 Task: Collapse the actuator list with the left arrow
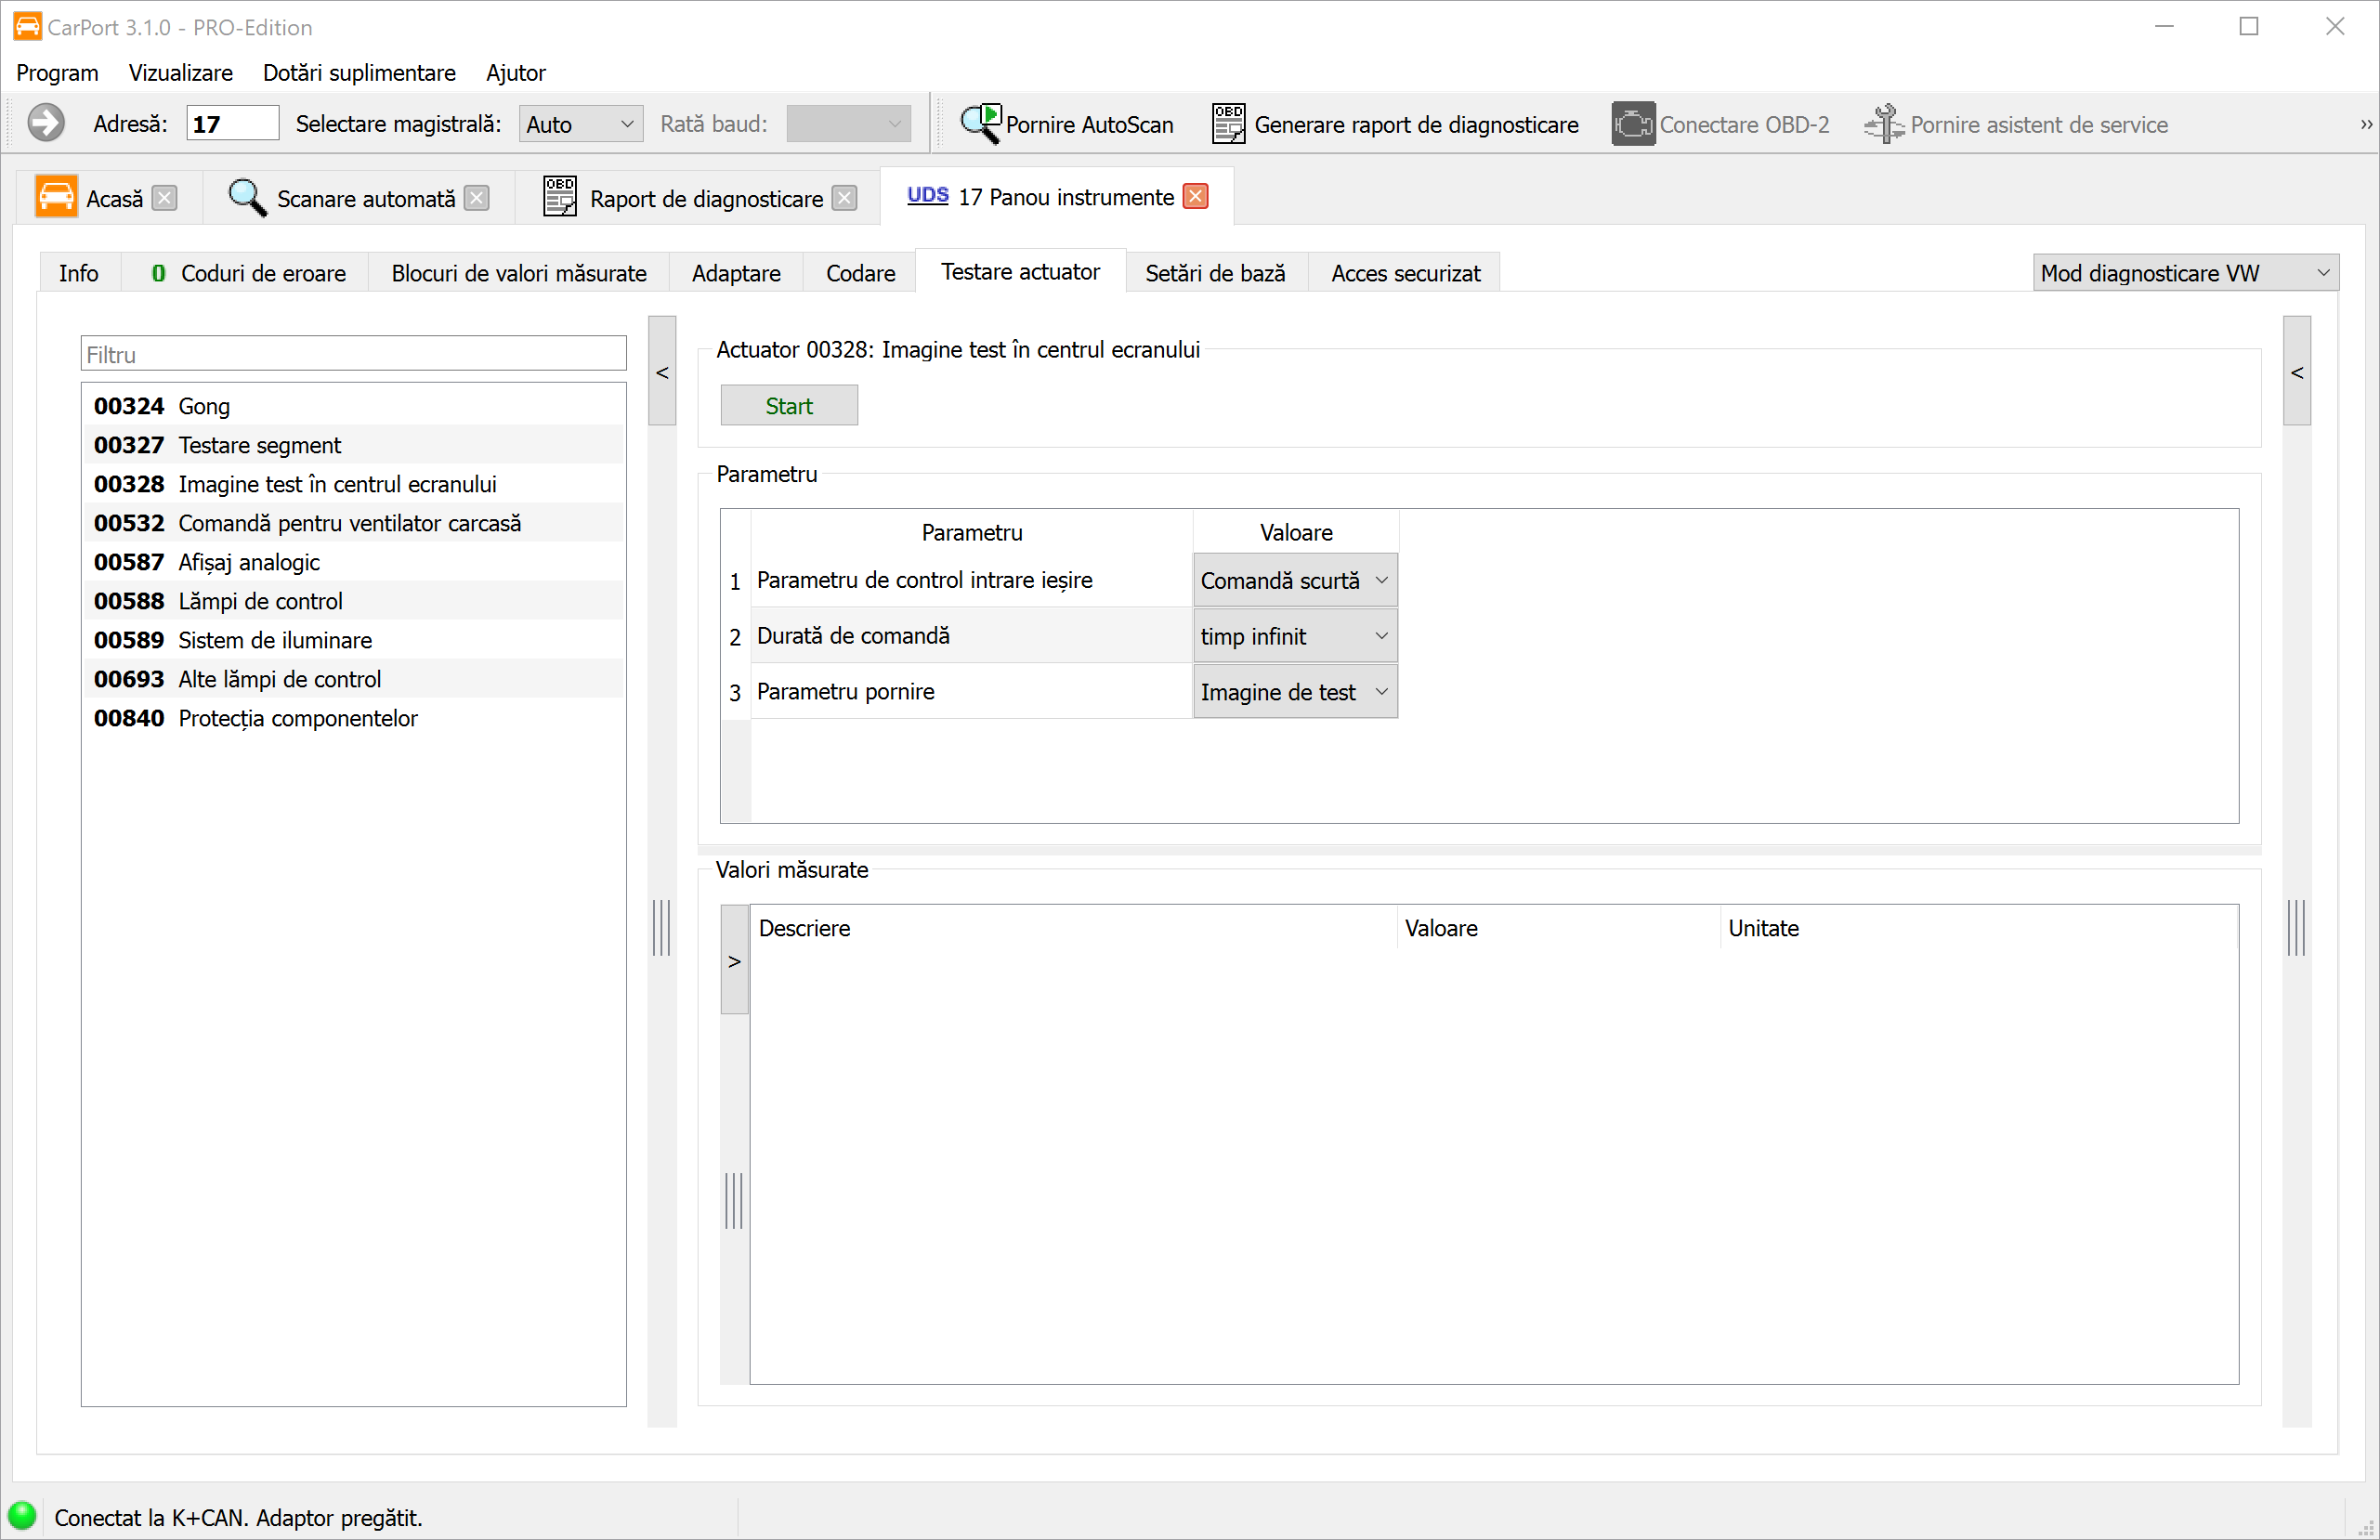coord(662,372)
